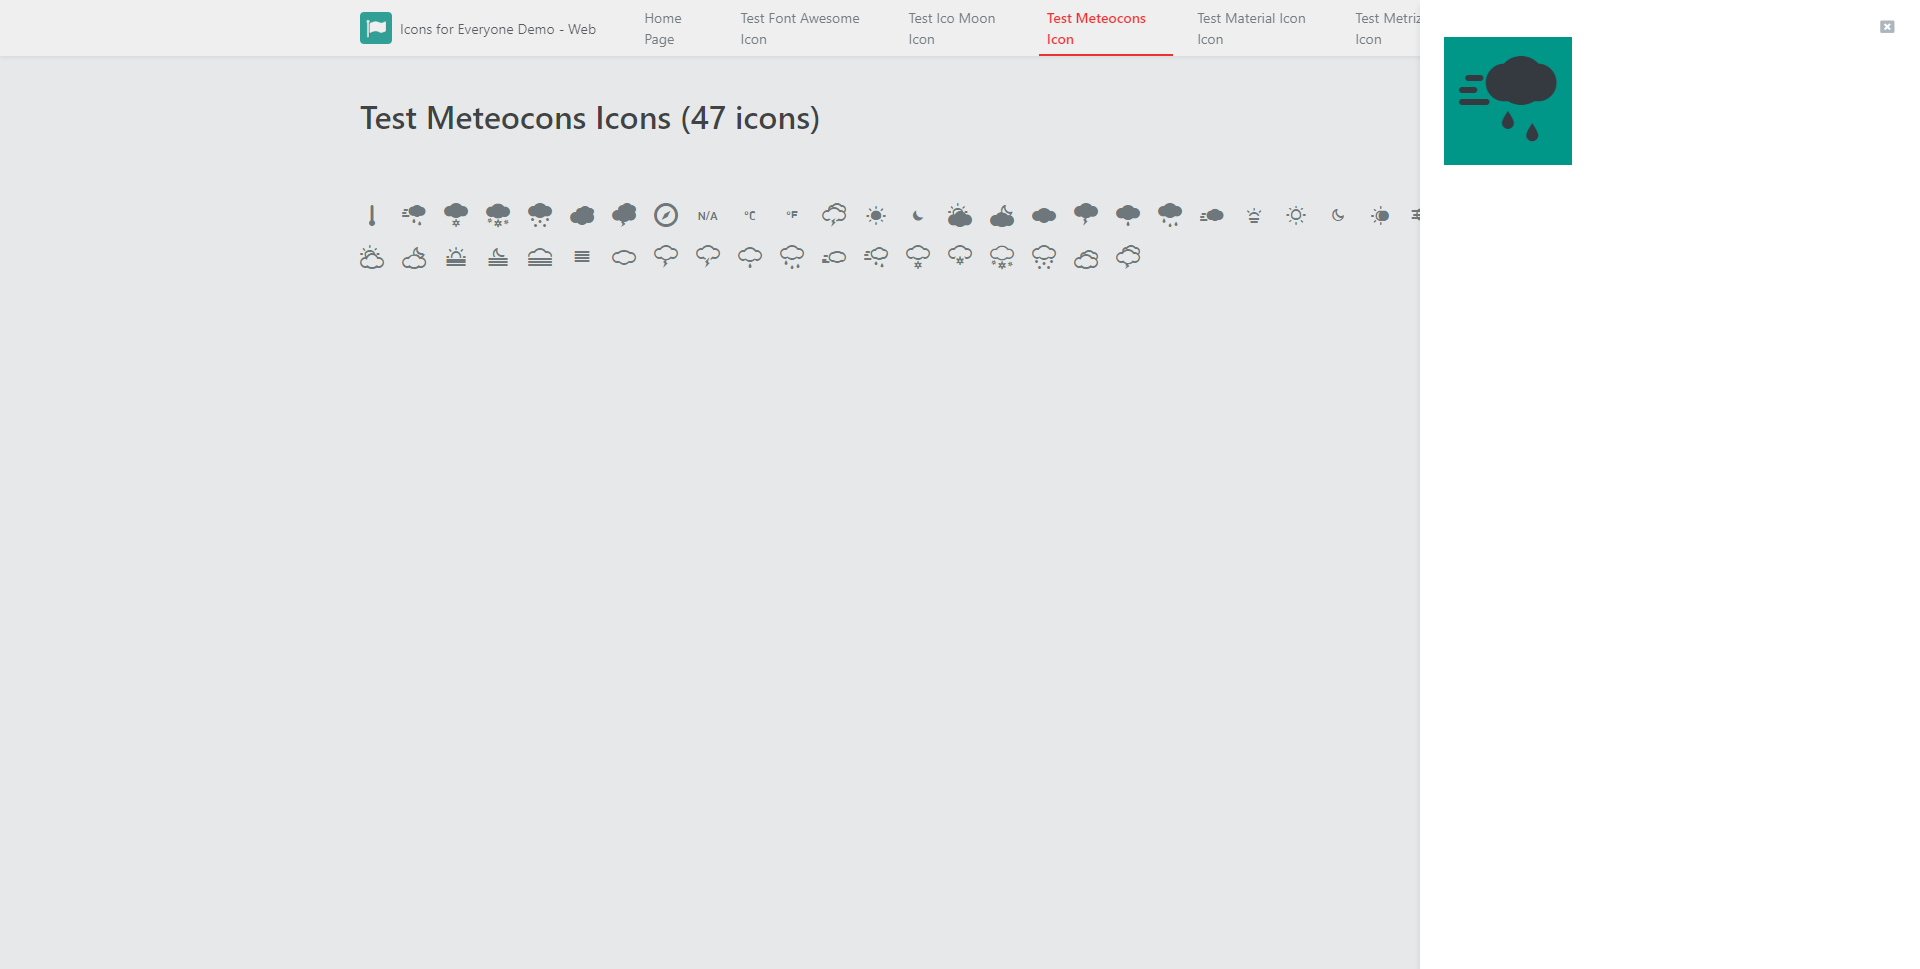Click the Icons for Everyone Demo logo link
The image size is (1920, 969).
click(478, 29)
